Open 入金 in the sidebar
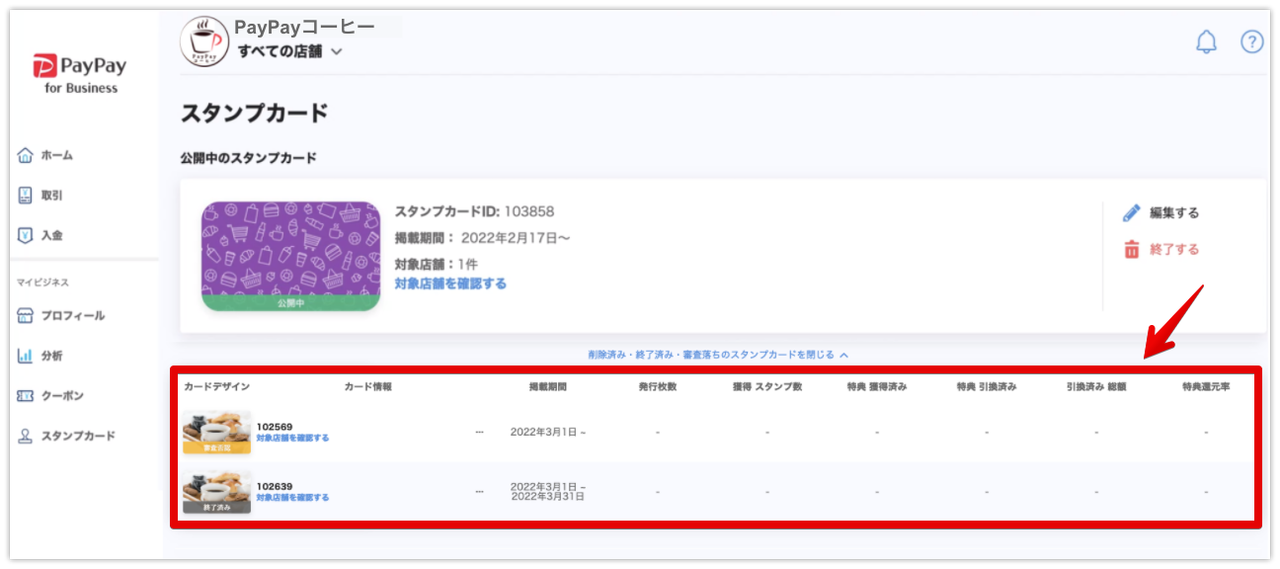This screenshot has width=1280, height=569. click(x=52, y=236)
